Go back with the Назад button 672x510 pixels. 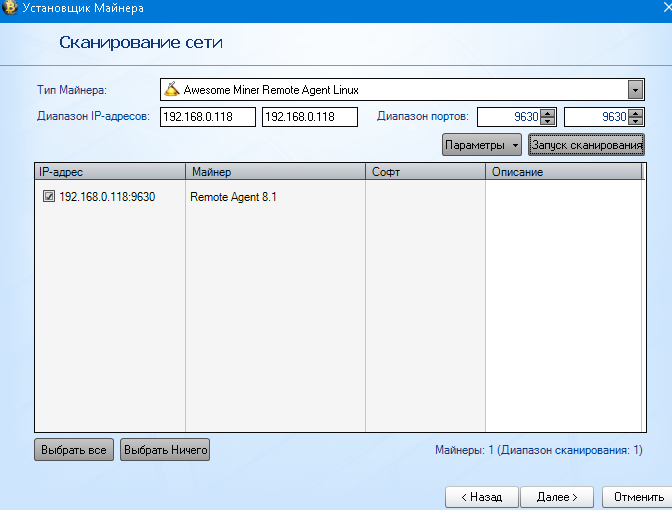(x=482, y=497)
